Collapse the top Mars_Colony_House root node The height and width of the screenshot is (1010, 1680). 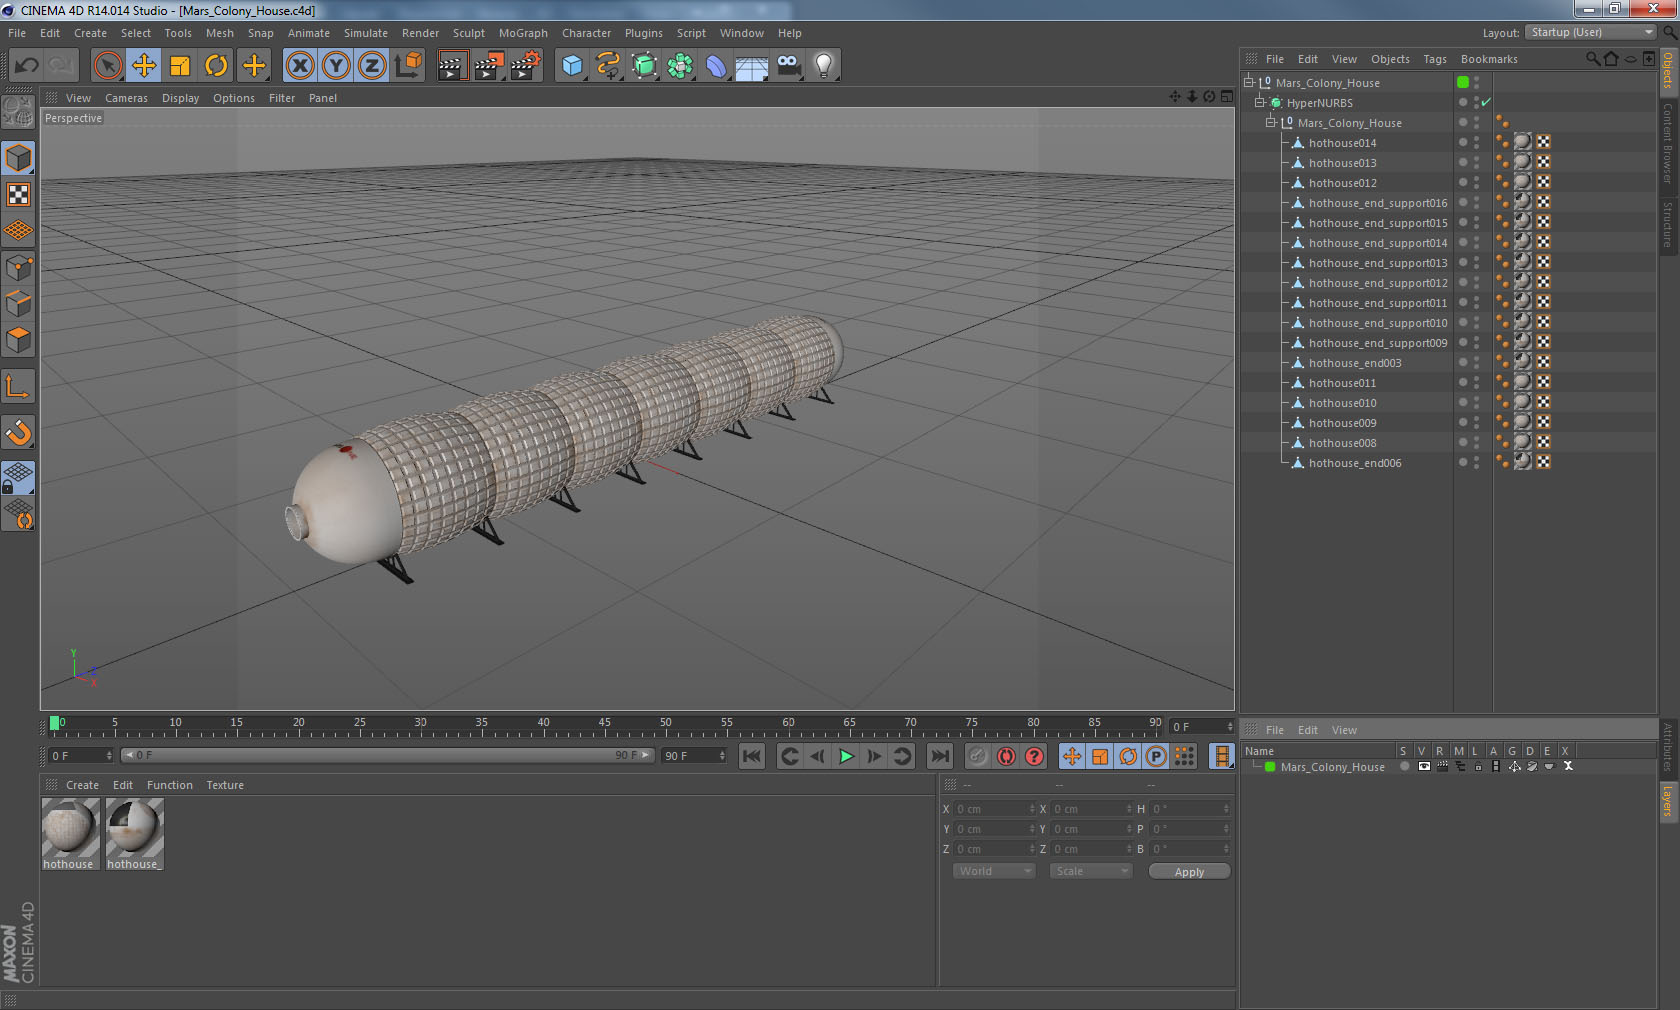pyautogui.click(x=1249, y=82)
